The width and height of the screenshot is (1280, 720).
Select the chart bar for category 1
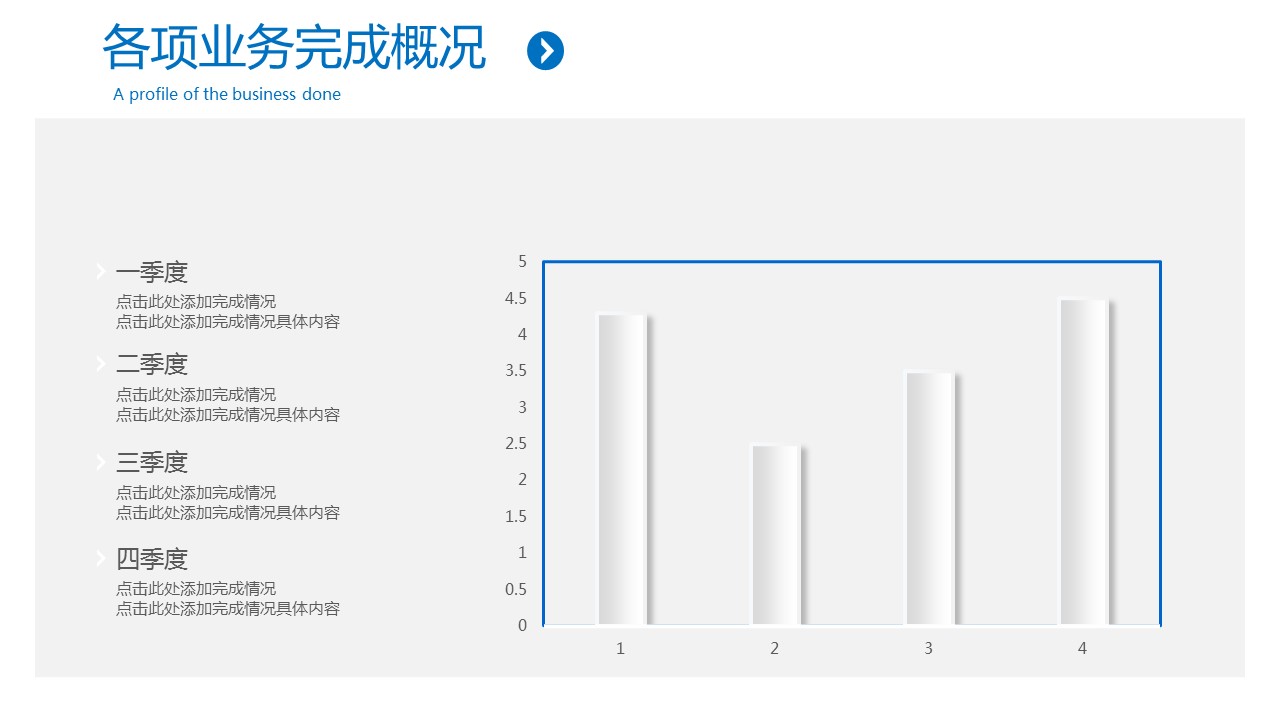click(622, 470)
